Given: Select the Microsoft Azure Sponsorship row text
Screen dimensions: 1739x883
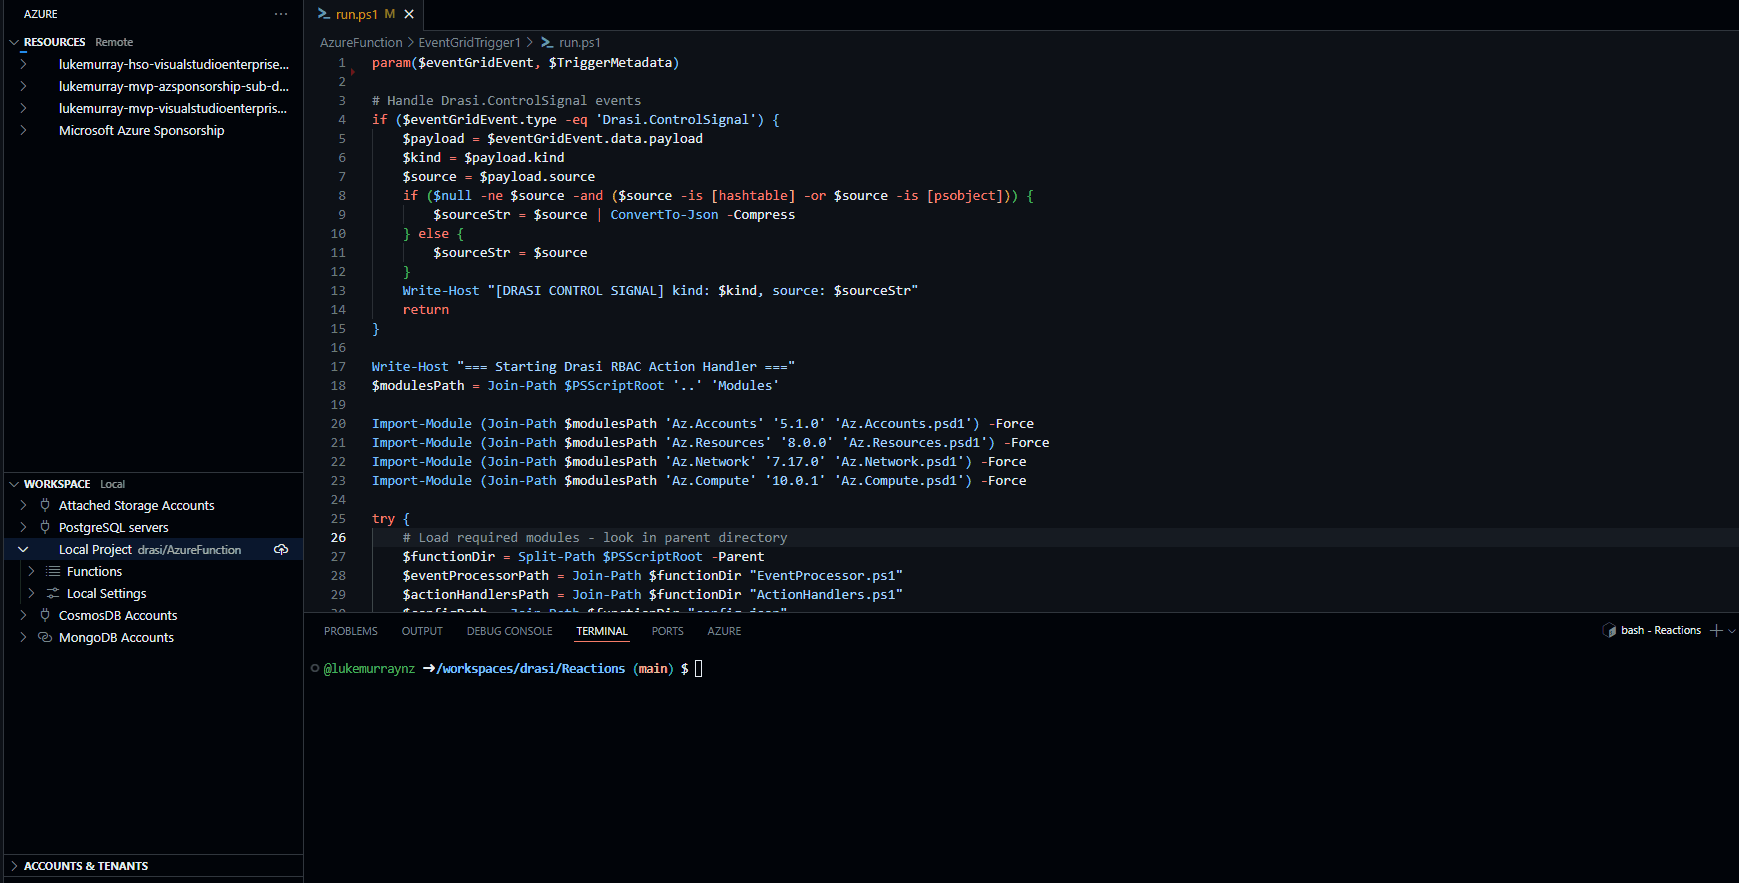Looking at the screenshot, I should (141, 130).
